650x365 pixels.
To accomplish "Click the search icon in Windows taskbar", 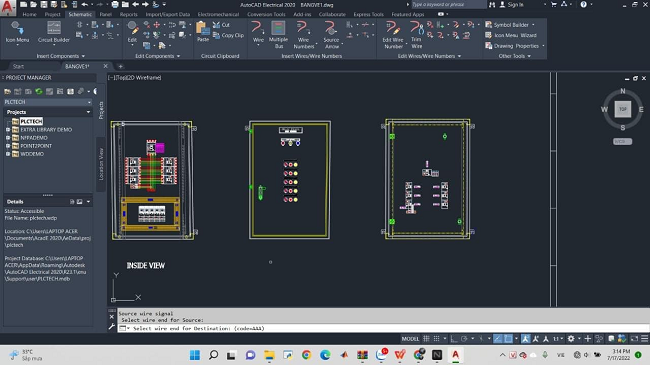I will pyautogui.click(x=213, y=355).
